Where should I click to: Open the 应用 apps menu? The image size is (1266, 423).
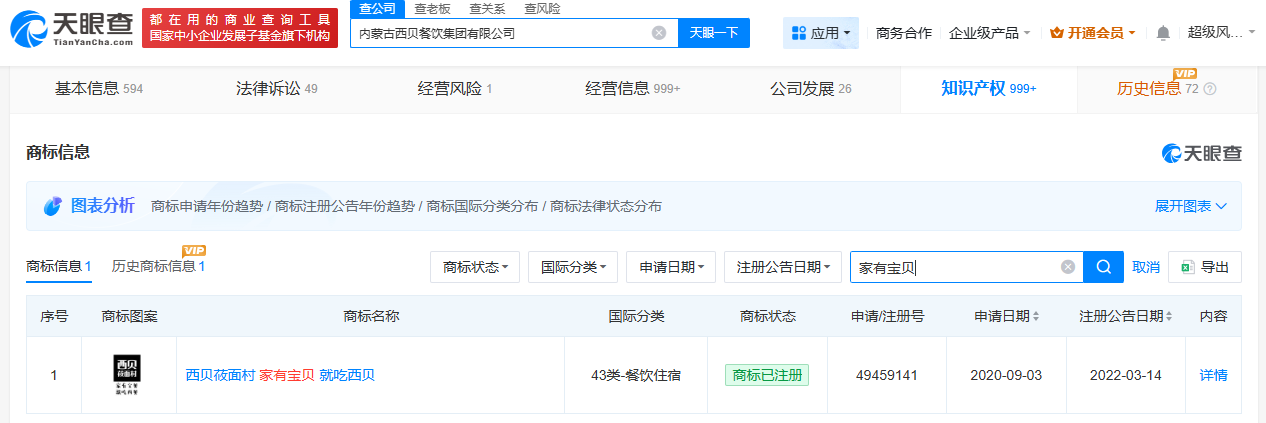tap(820, 33)
